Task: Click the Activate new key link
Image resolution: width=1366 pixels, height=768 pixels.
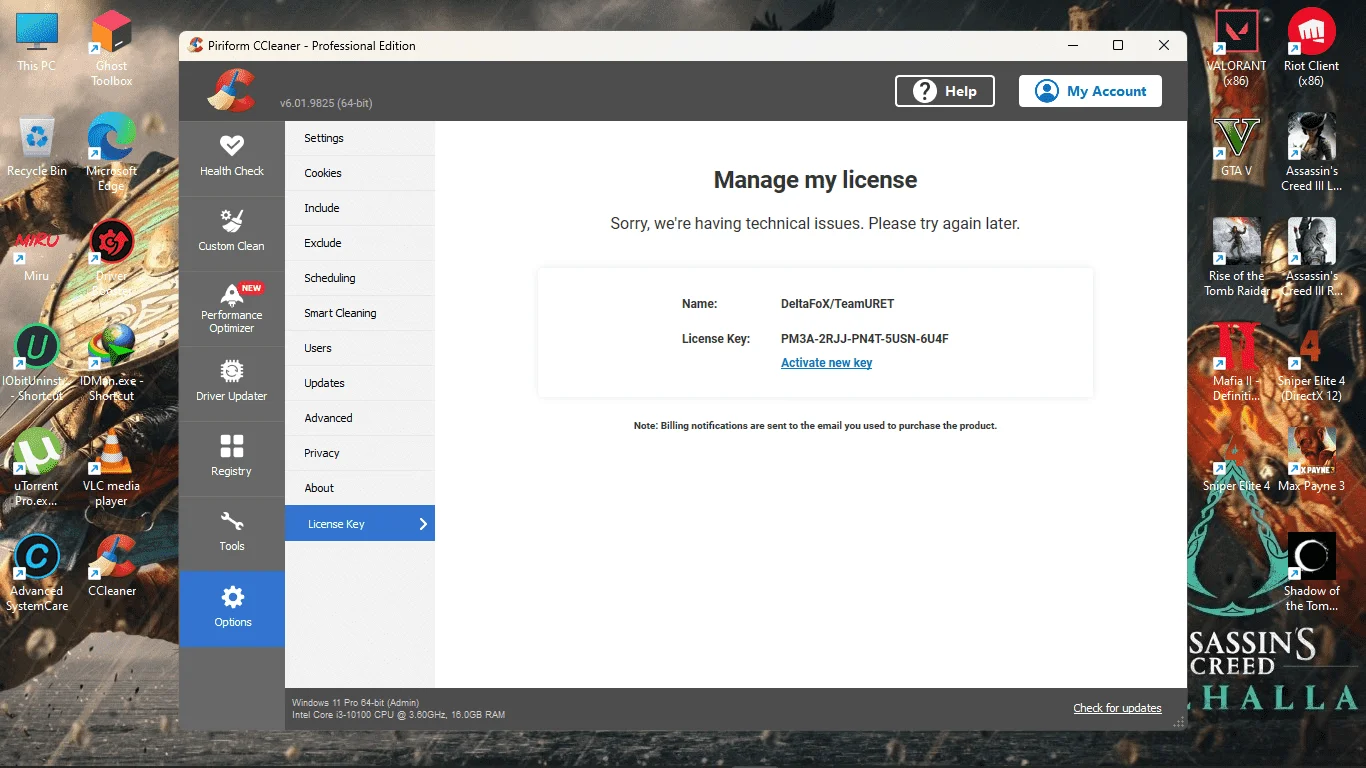Action: tap(826, 363)
